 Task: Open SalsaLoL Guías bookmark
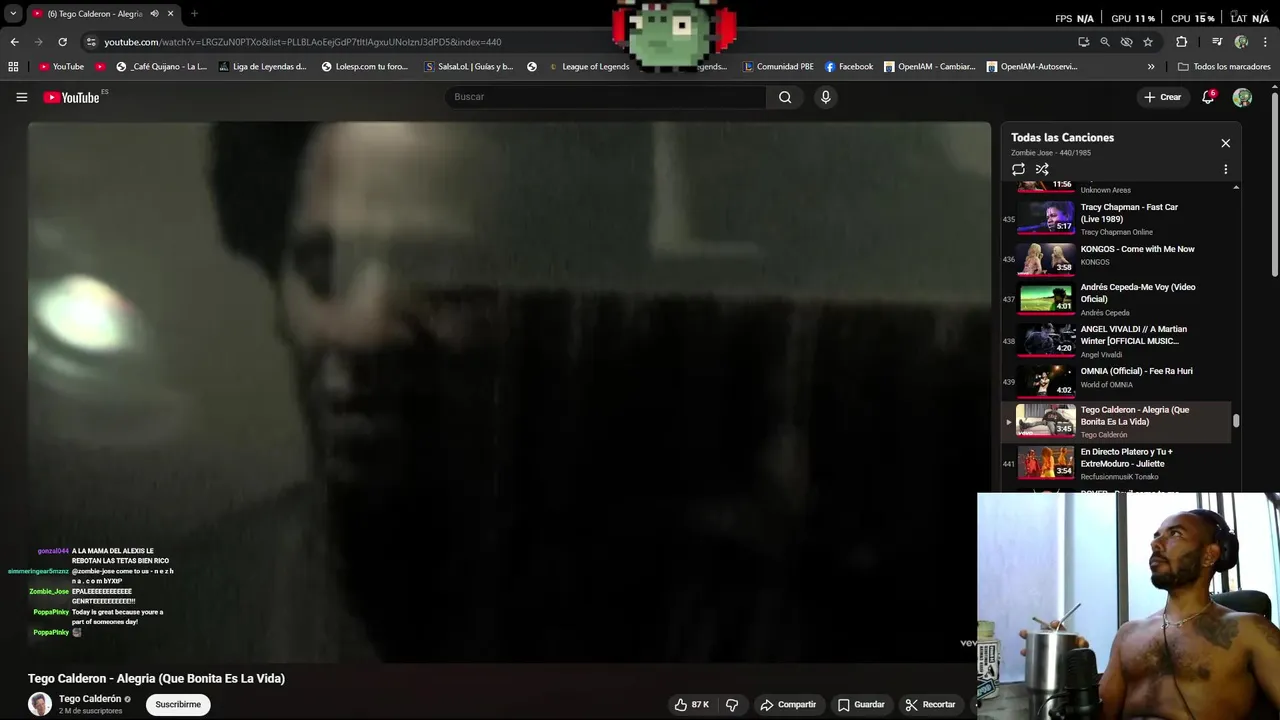pyautogui.click(x=469, y=67)
